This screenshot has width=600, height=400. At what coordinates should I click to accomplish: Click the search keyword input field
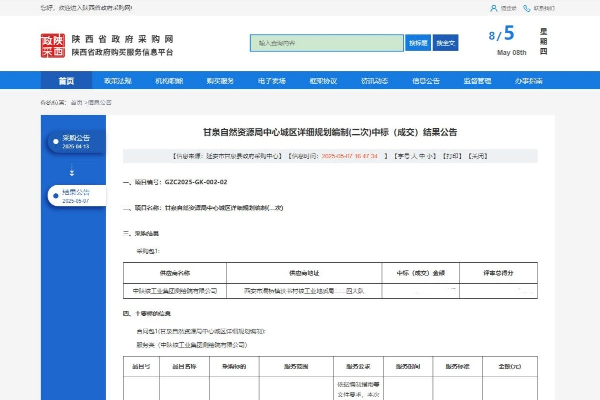point(326,43)
